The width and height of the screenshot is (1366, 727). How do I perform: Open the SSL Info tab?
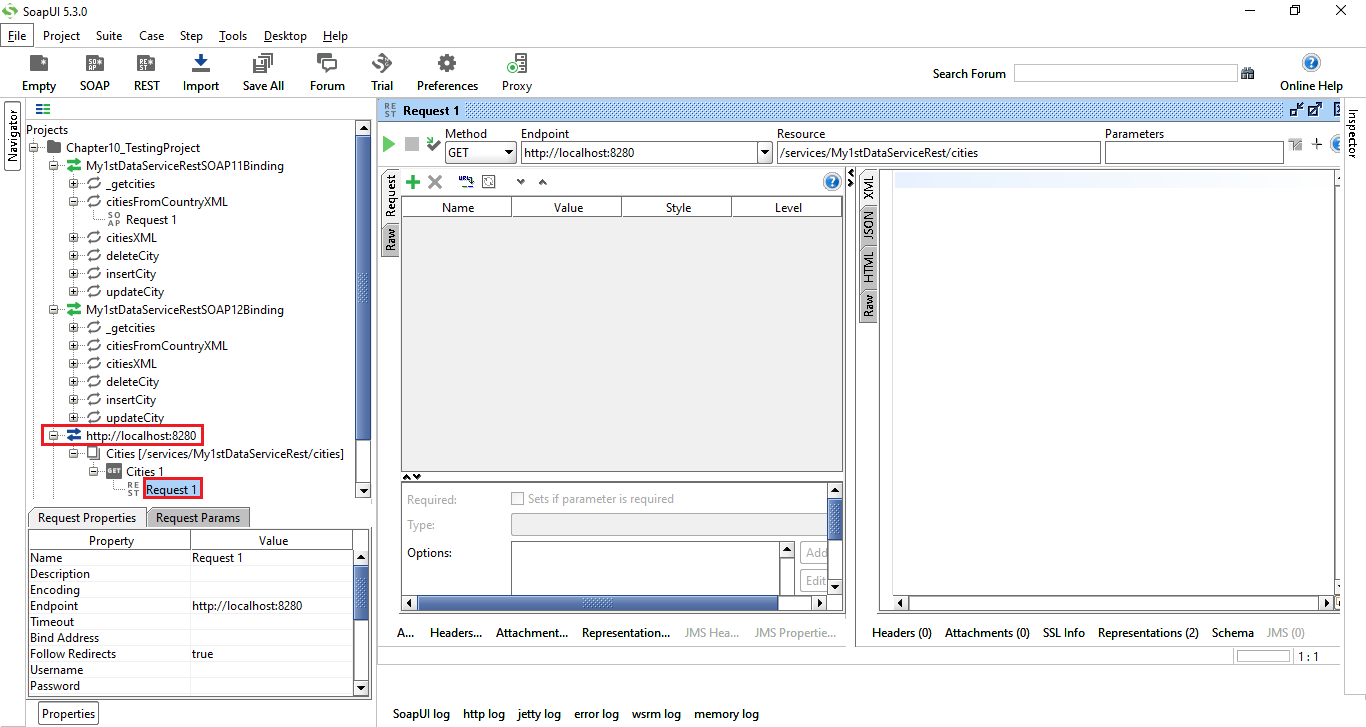pyautogui.click(x=1064, y=633)
